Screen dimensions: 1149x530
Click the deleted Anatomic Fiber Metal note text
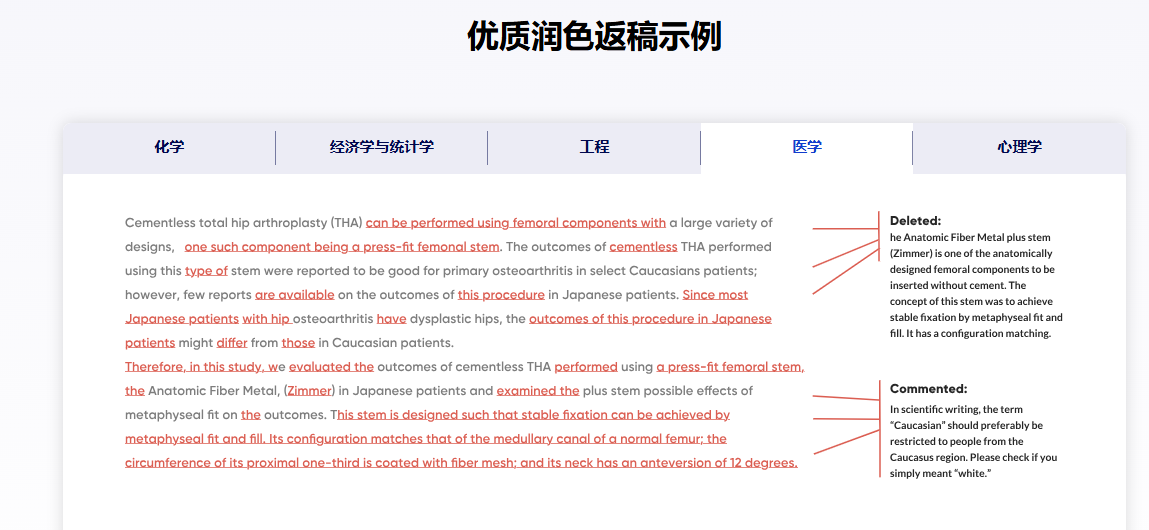tap(975, 285)
